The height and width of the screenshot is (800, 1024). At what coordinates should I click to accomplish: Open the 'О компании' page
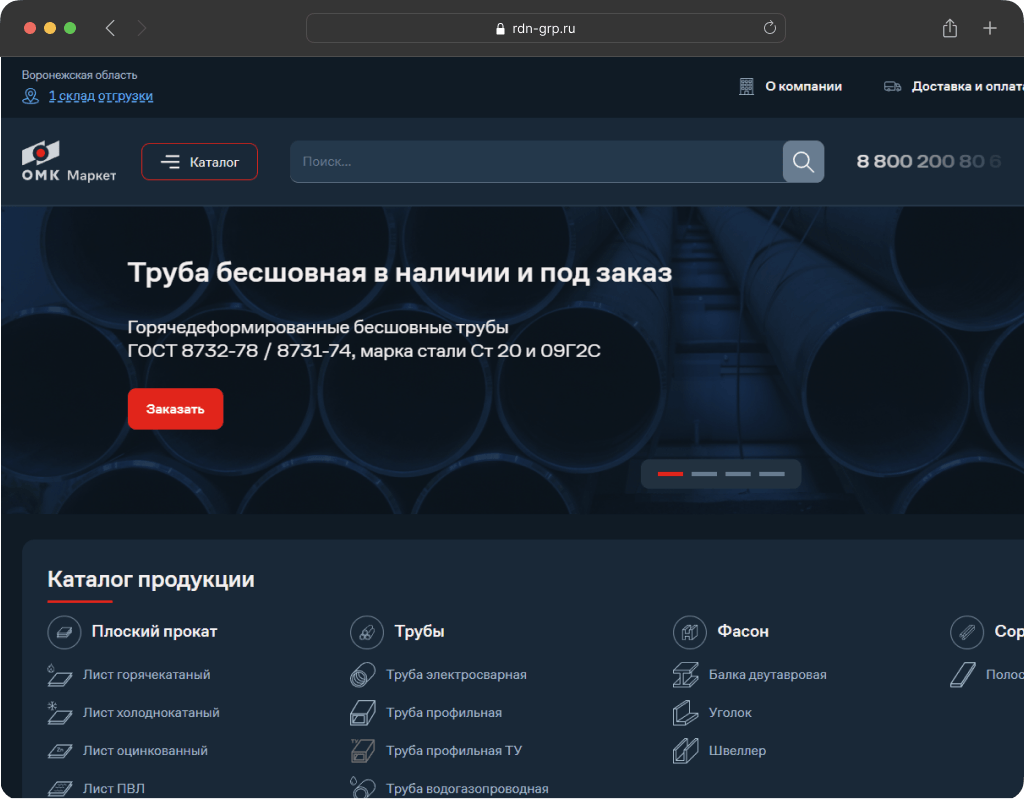click(x=803, y=86)
